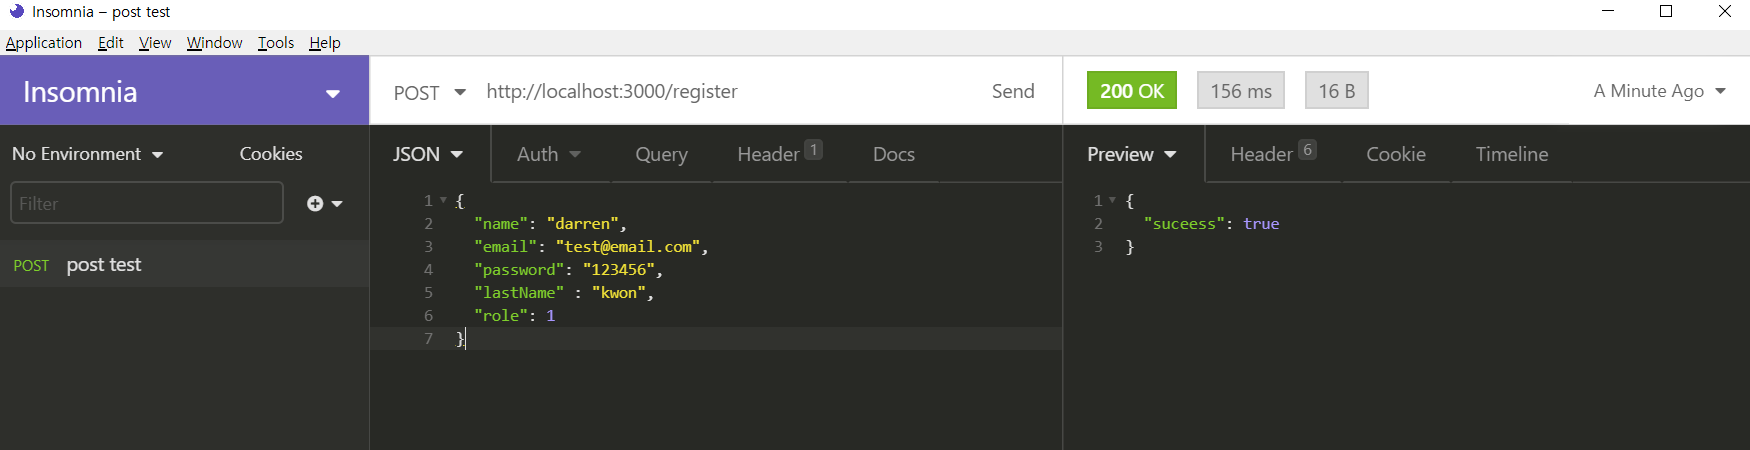The image size is (1750, 450).
Task: Click the "darren" value in request body
Action: pos(582,223)
